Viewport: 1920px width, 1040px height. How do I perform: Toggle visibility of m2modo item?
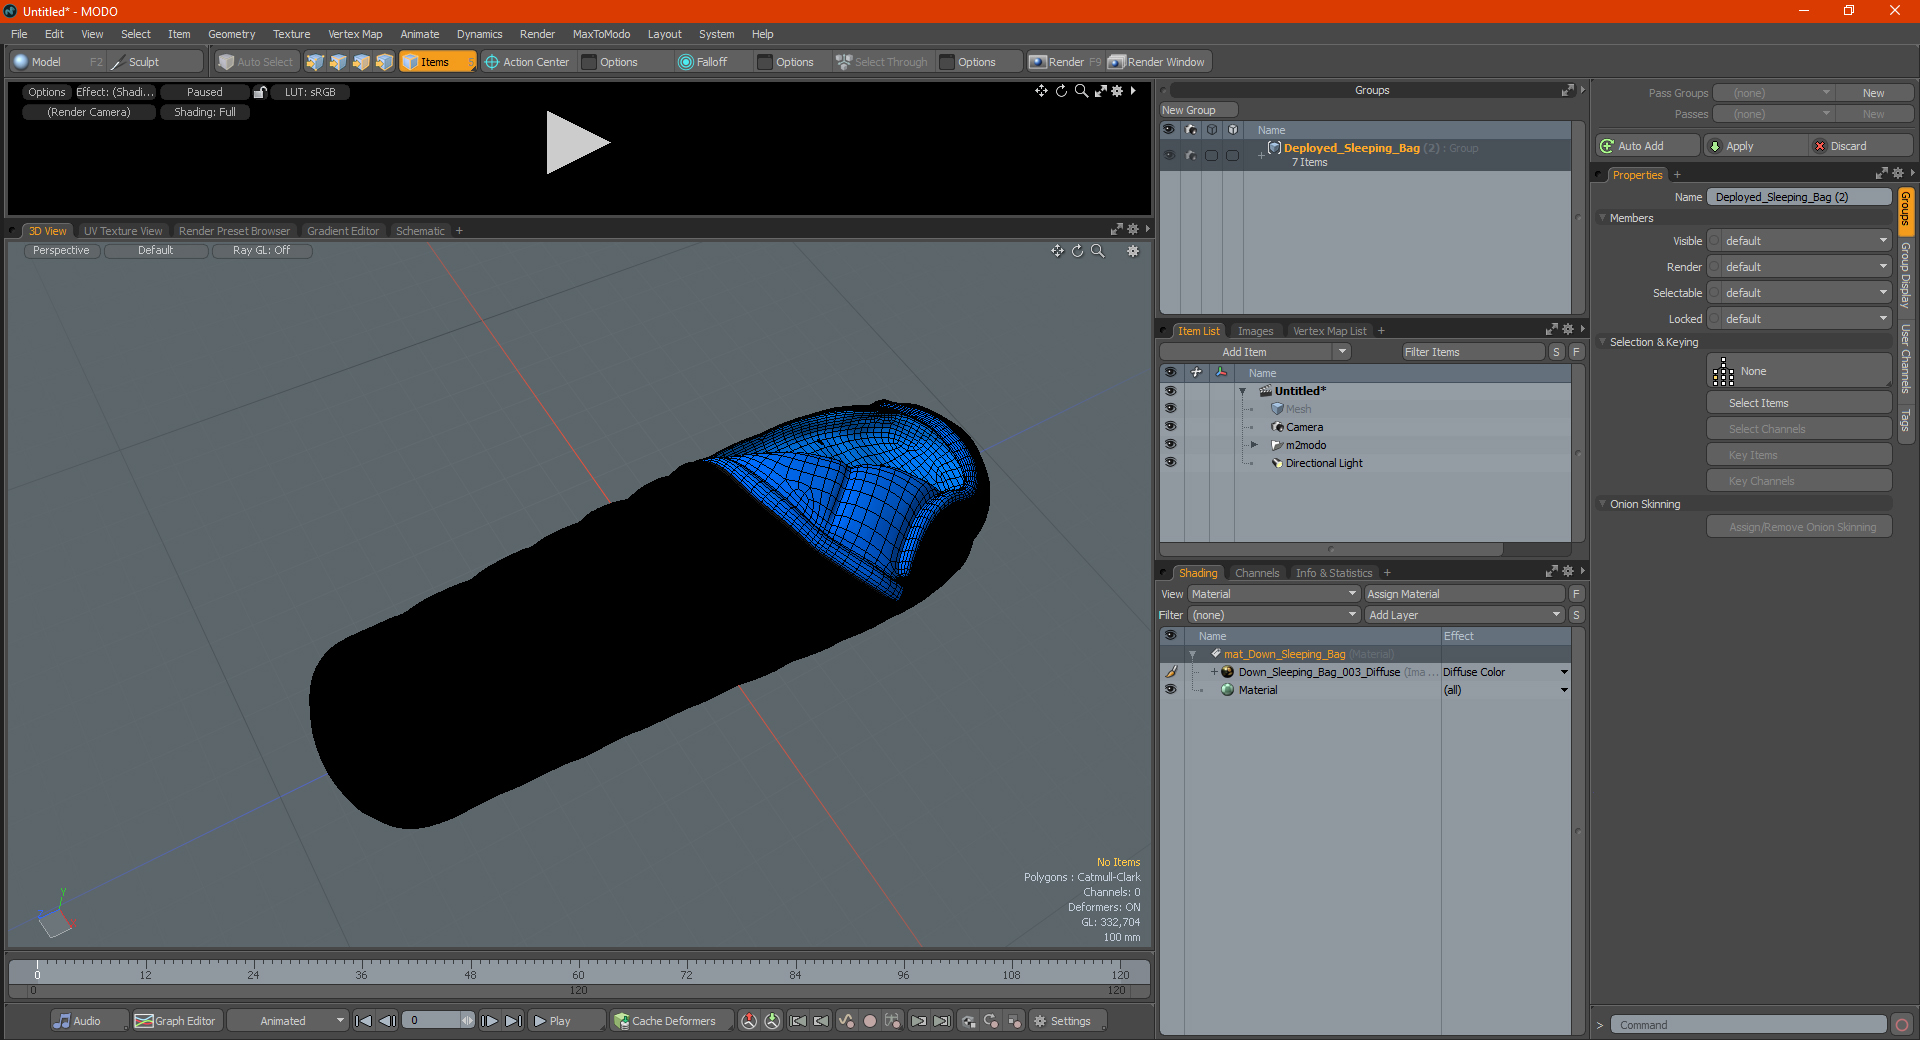[x=1170, y=445]
